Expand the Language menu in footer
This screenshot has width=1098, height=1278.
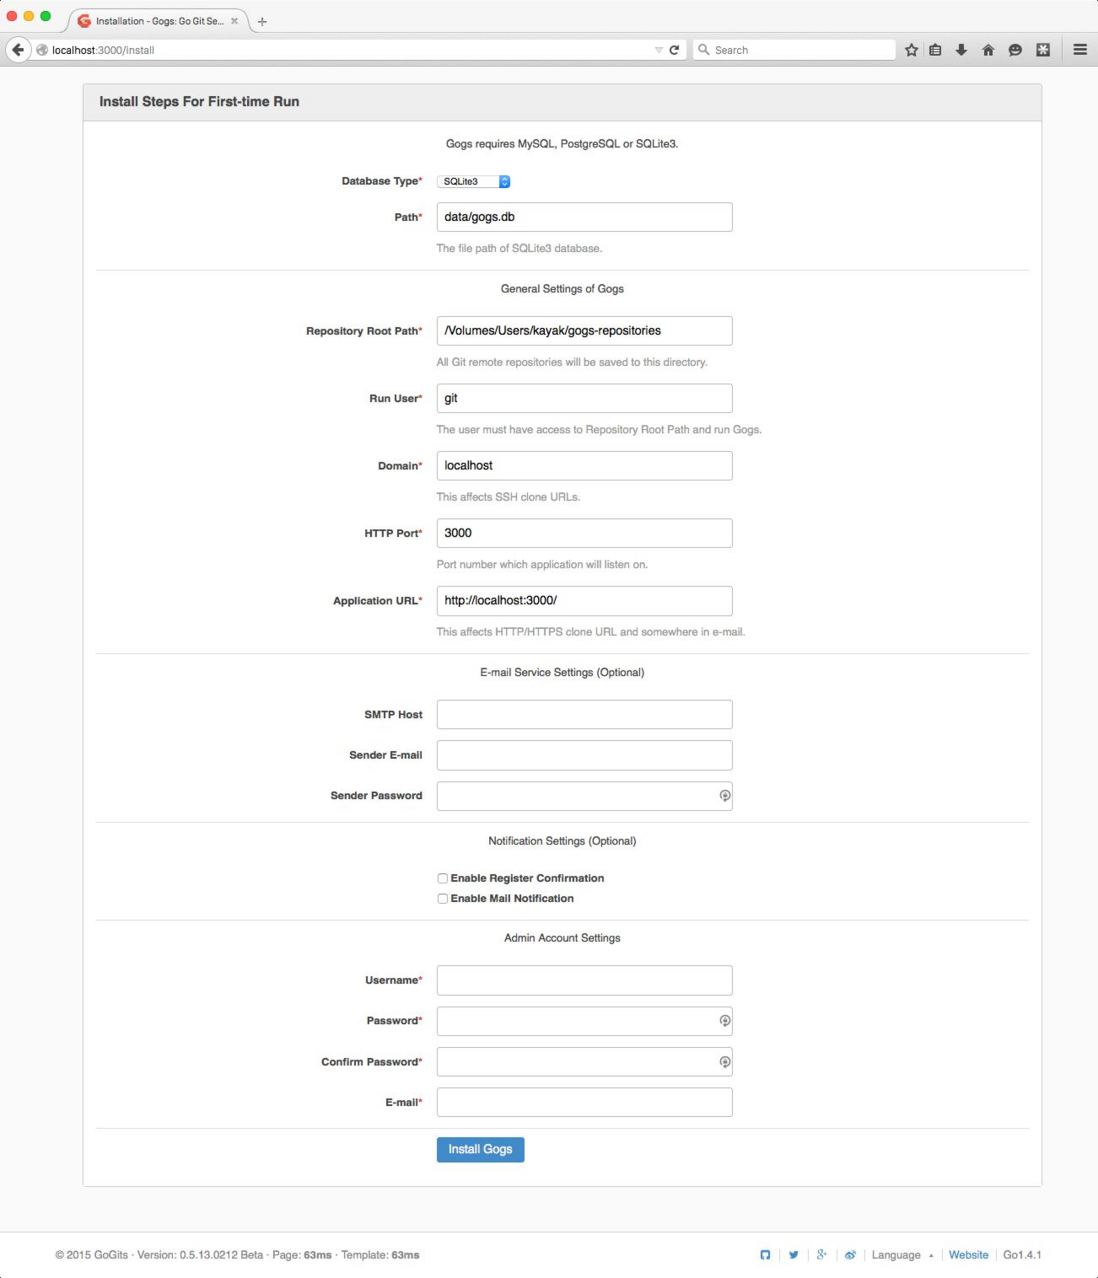point(902,1255)
